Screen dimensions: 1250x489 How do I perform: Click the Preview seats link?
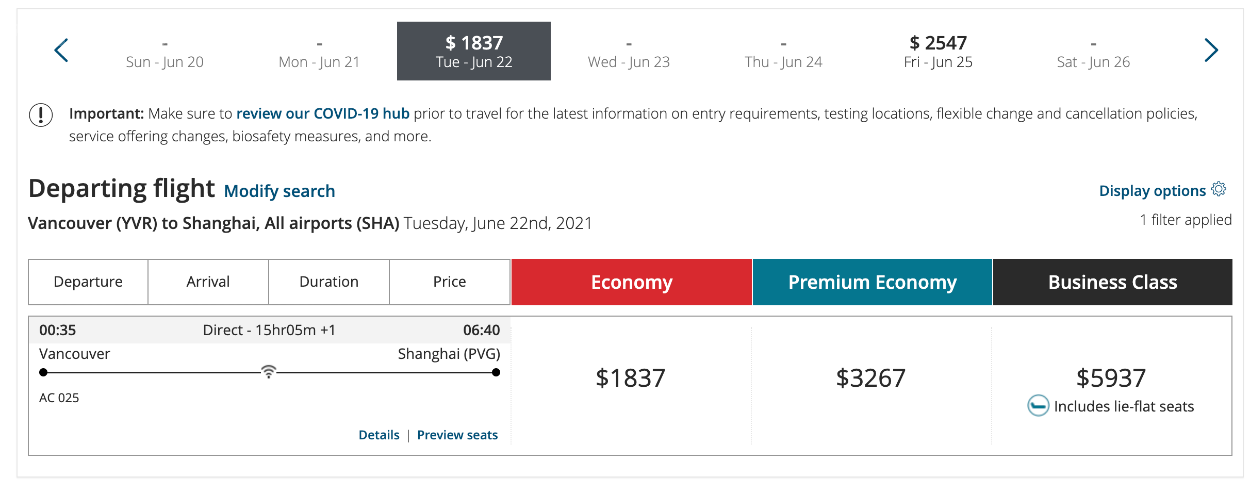click(457, 435)
